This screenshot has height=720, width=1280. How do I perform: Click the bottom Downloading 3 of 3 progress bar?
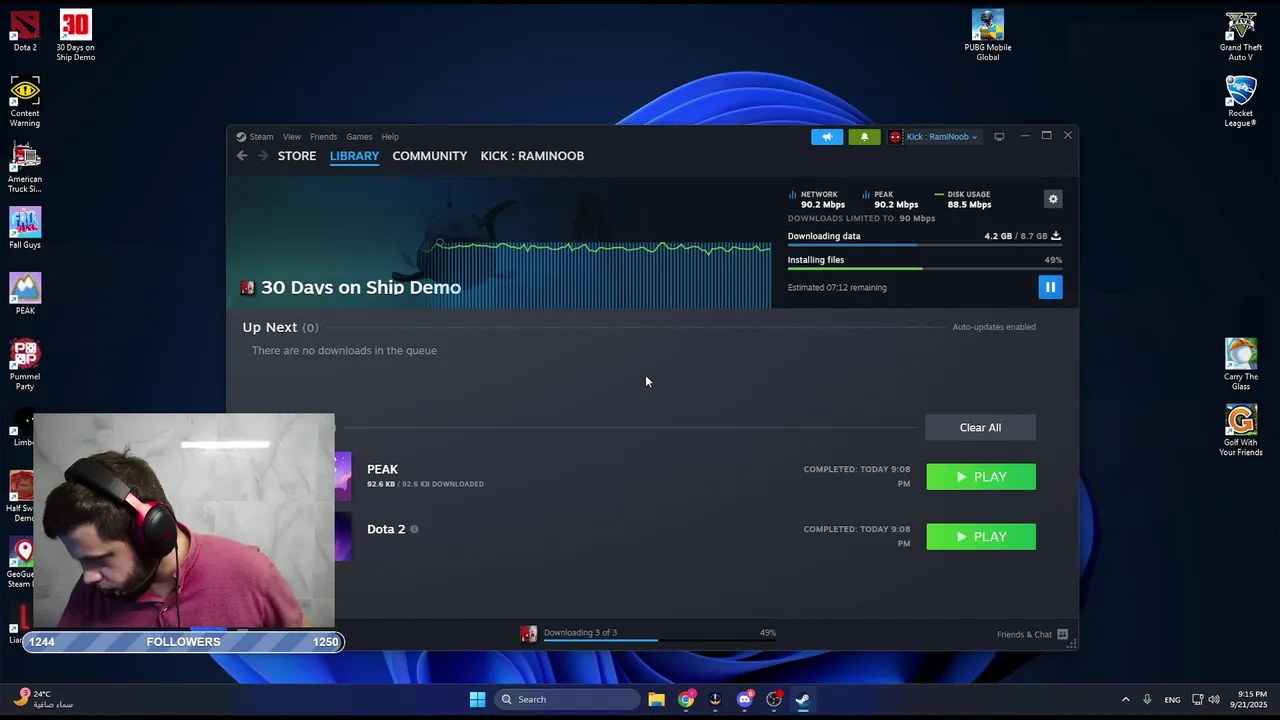click(x=660, y=640)
